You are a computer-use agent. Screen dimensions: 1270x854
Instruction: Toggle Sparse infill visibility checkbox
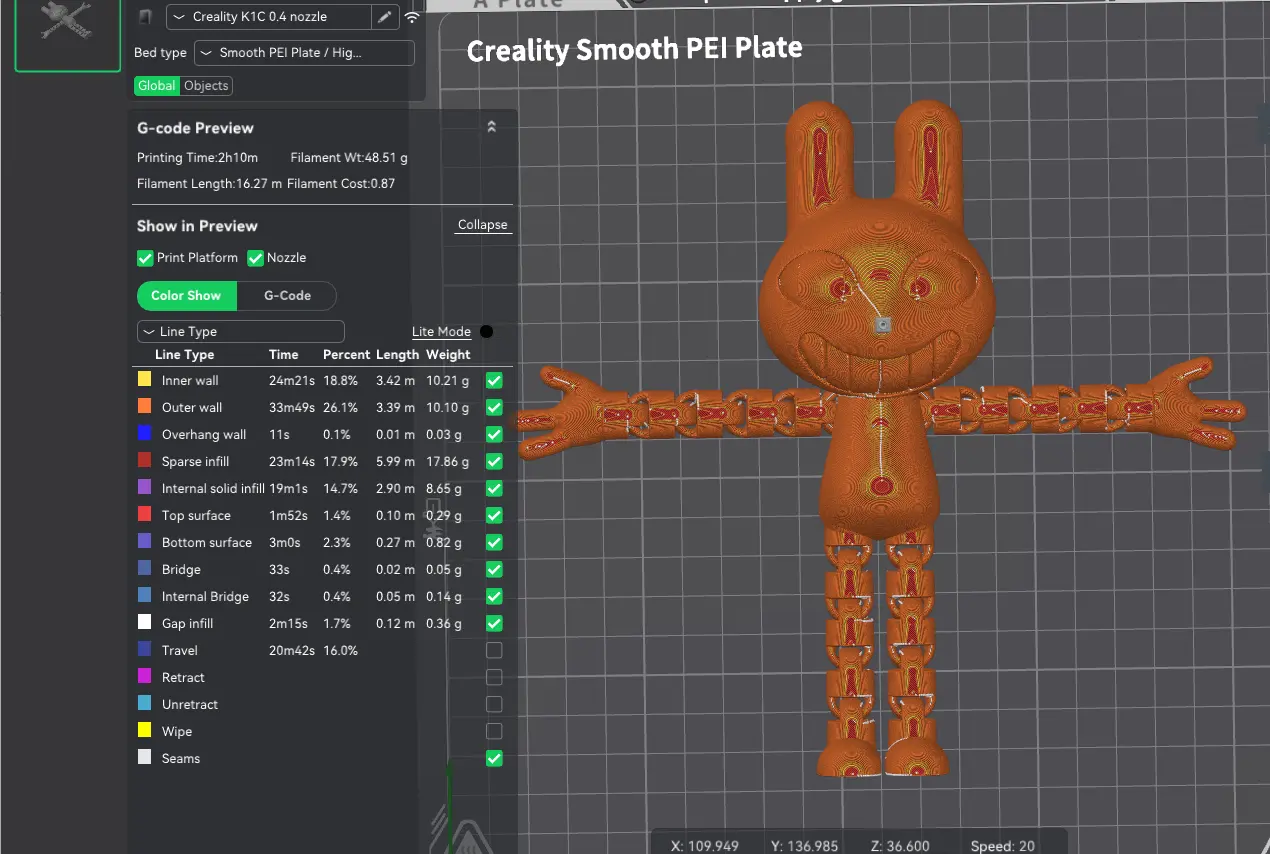point(494,461)
